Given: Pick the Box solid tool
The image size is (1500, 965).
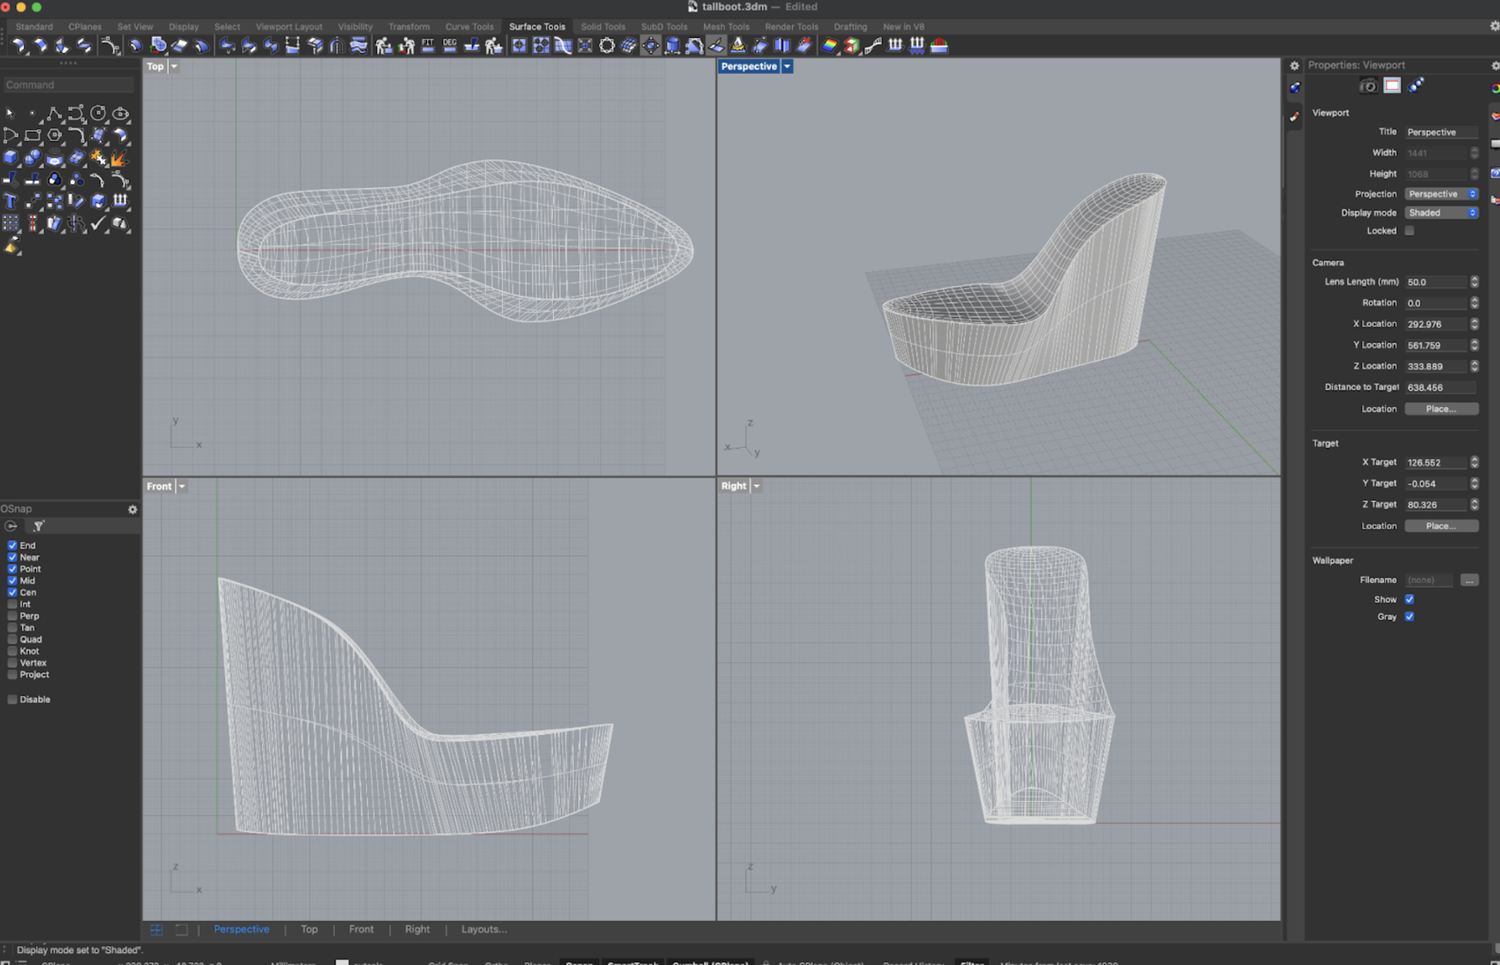Looking at the screenshot, I should point(10,157).
